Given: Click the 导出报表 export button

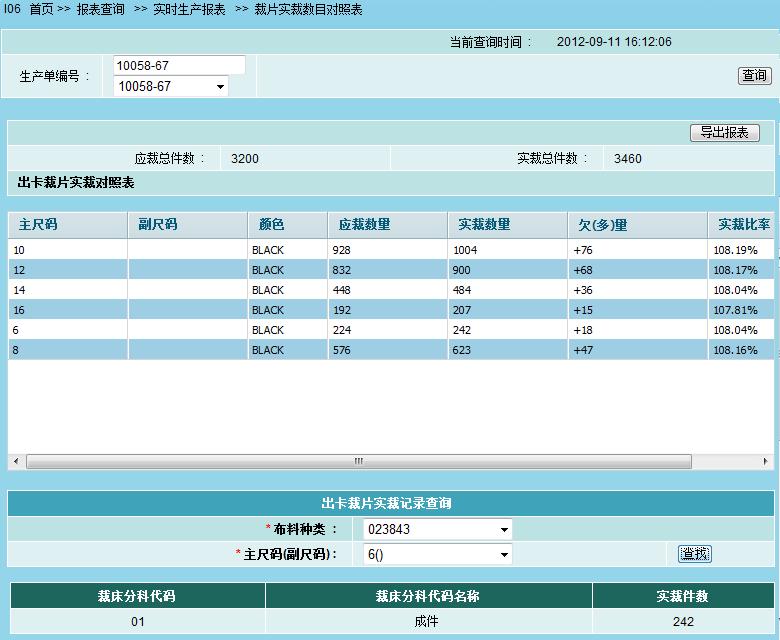Looking at the screenshot, I should point(724,133).
